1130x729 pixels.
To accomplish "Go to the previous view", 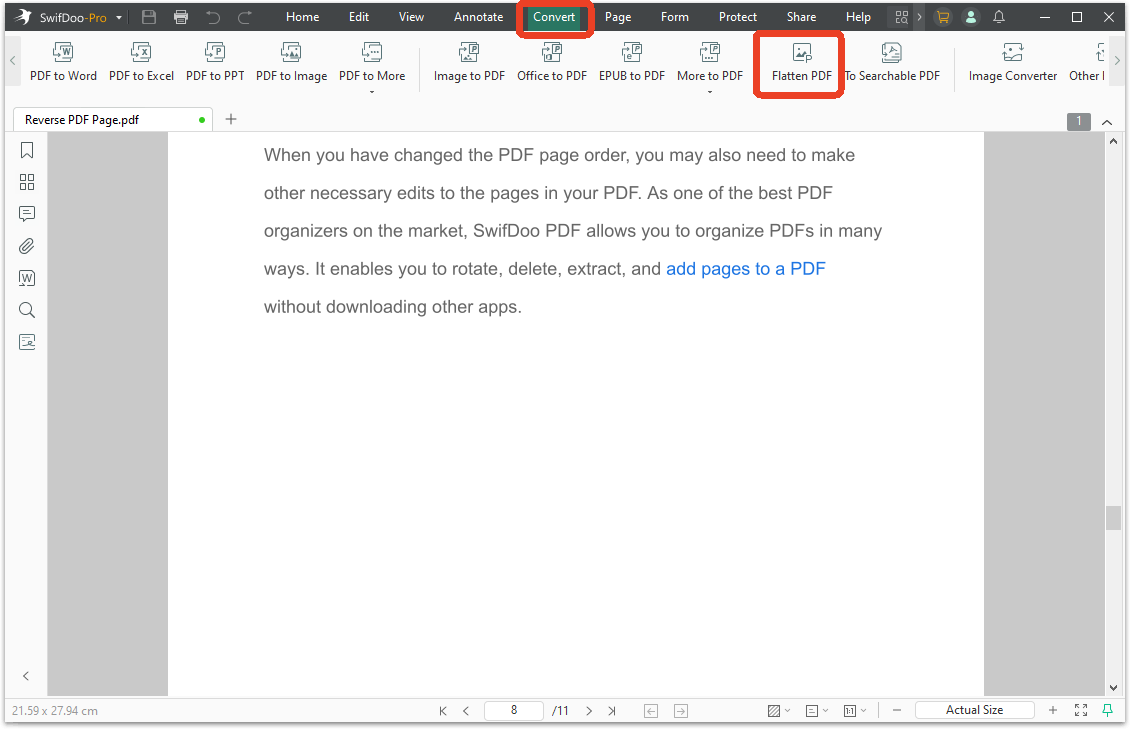I will click(x=651, y=711).
